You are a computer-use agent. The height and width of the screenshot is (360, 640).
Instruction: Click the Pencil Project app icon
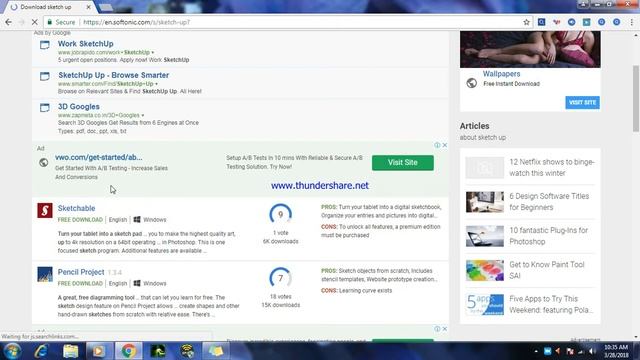(45, 274)
